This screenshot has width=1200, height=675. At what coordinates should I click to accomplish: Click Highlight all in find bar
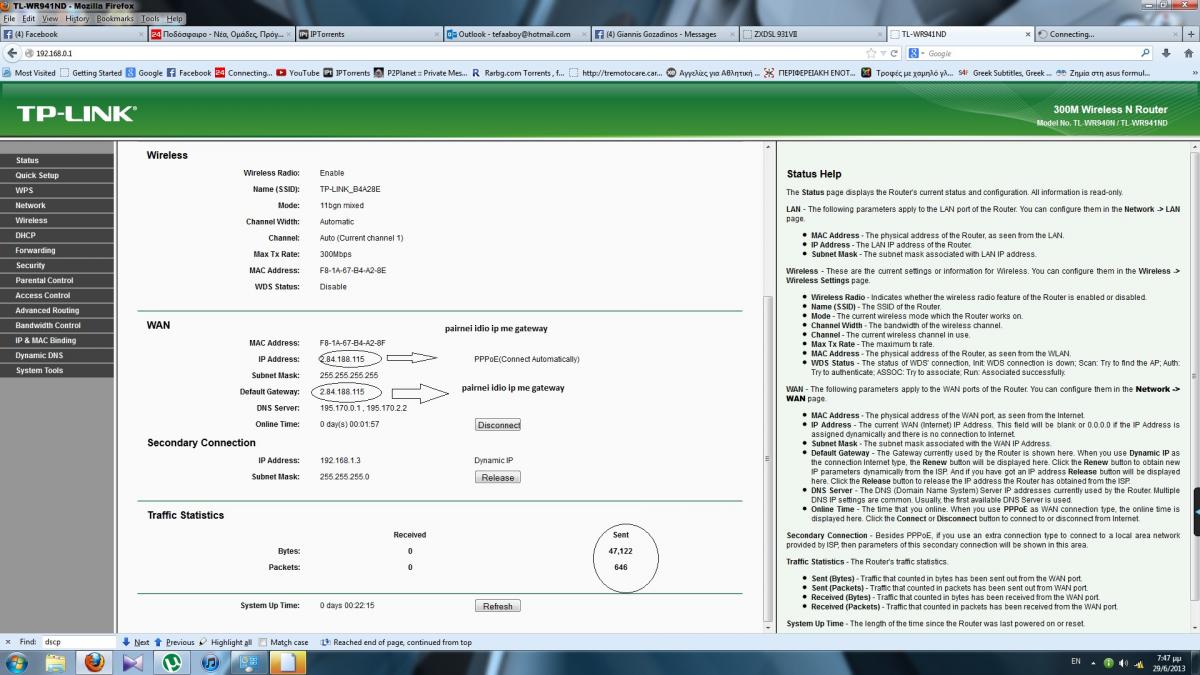click(x=226, y=642)
